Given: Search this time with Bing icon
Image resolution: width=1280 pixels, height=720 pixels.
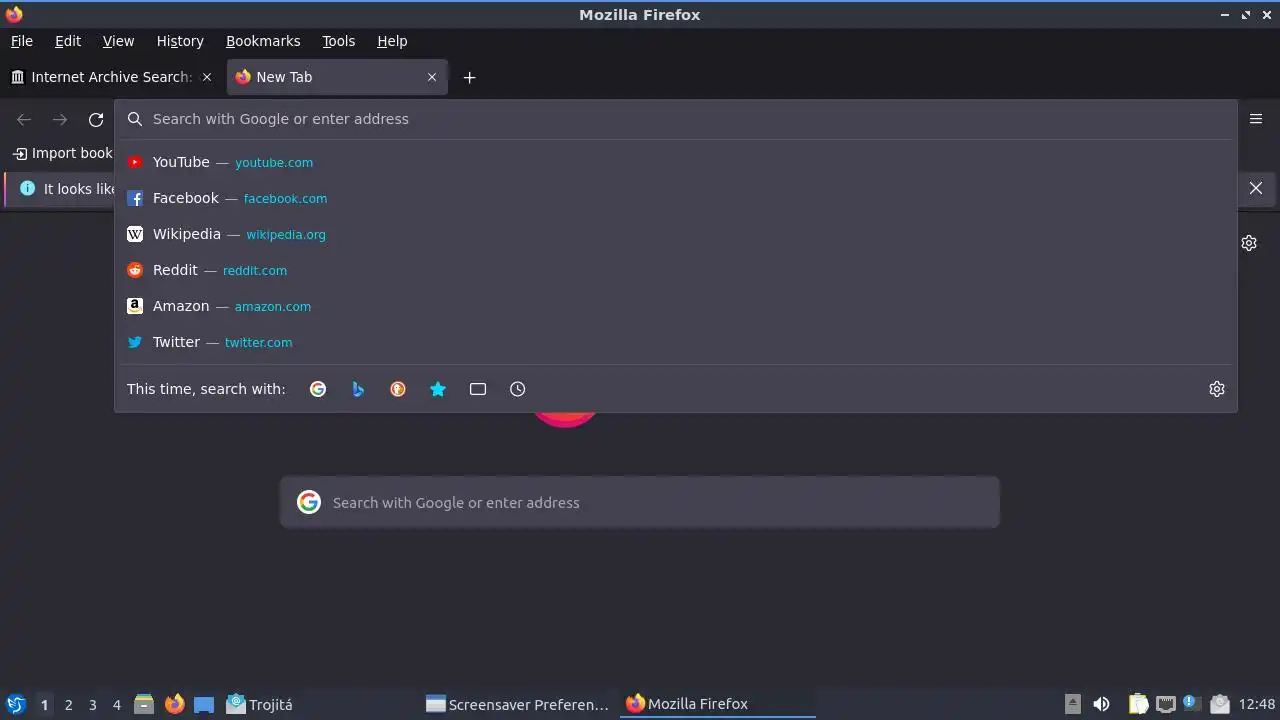Looking at the screenshot, I should point(358,389).
